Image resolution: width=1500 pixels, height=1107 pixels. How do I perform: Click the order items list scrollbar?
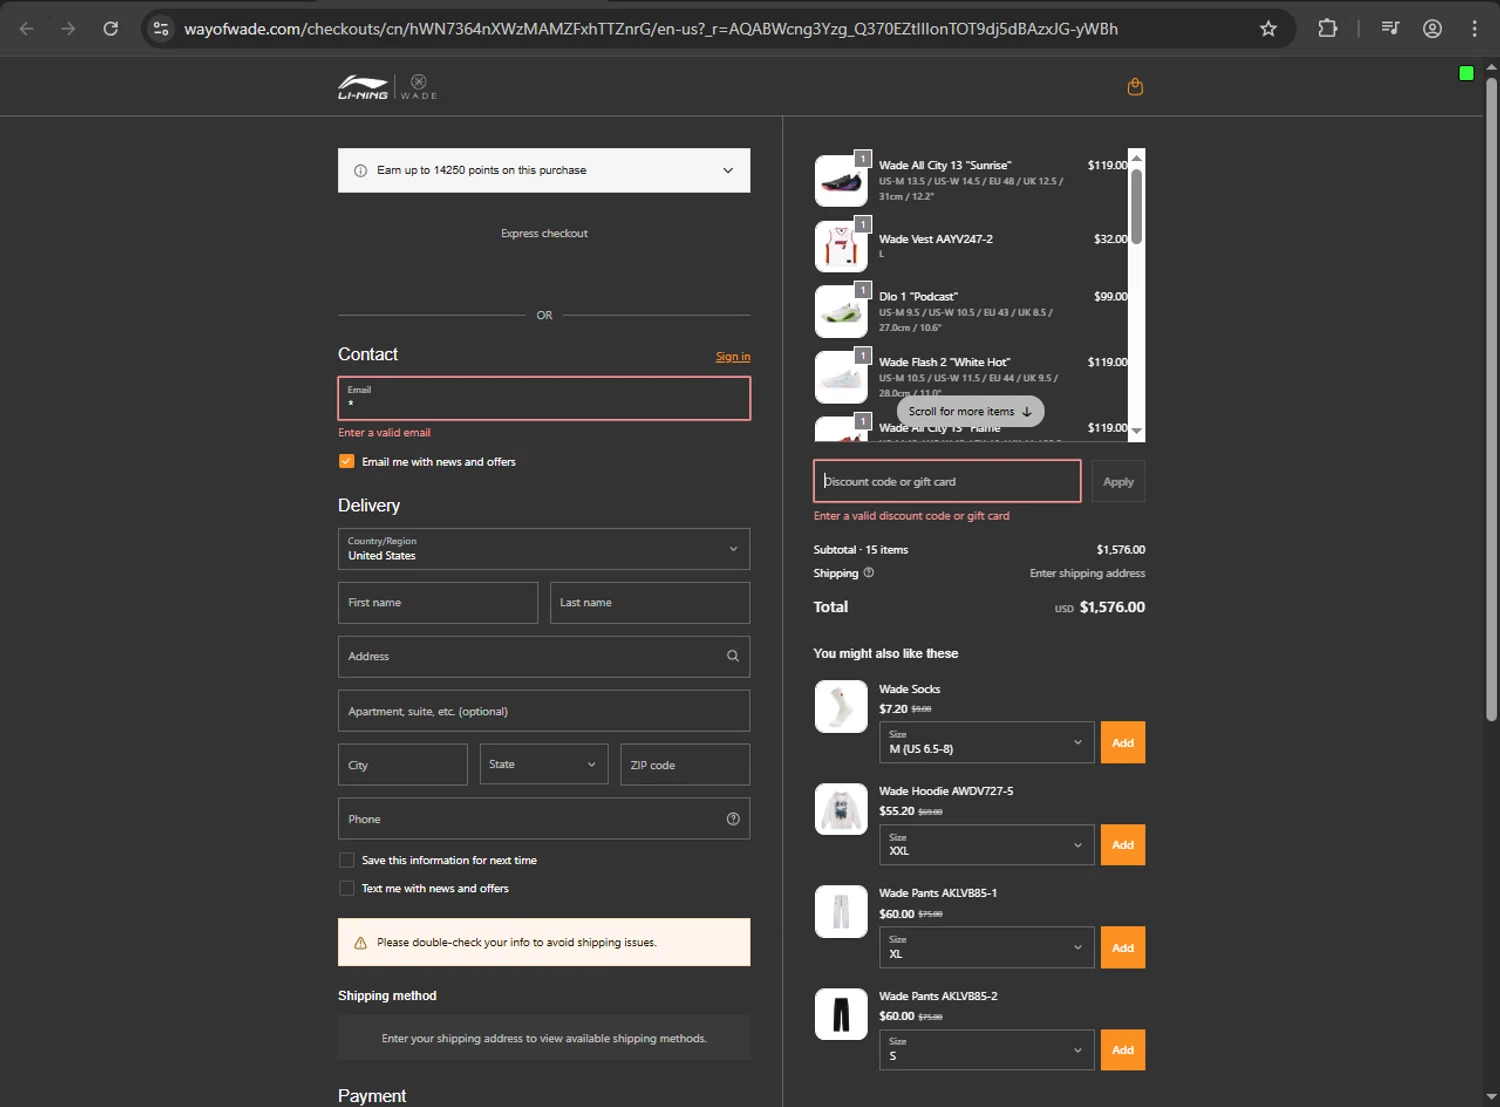tap(1136, 206)
